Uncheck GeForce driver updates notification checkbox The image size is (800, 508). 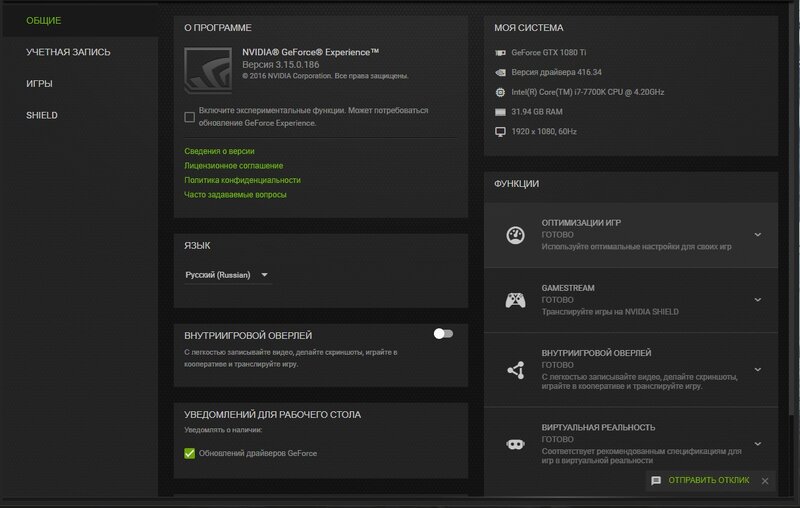click(190, 453)
